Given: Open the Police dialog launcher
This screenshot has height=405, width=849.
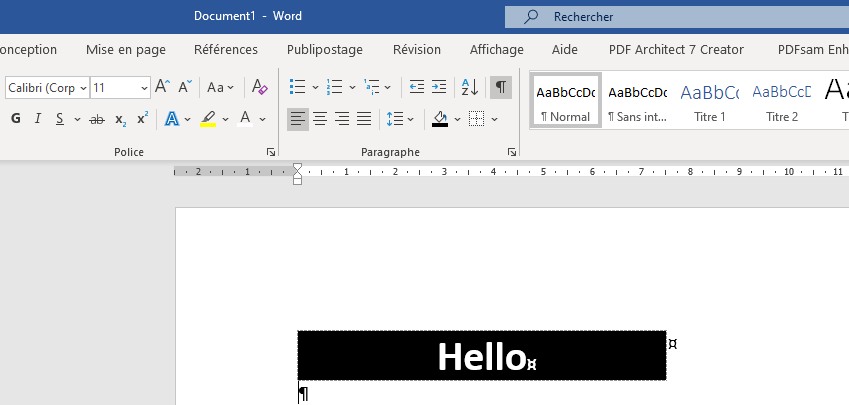Looking at the screenshot, I should click(x=271, y=153).
